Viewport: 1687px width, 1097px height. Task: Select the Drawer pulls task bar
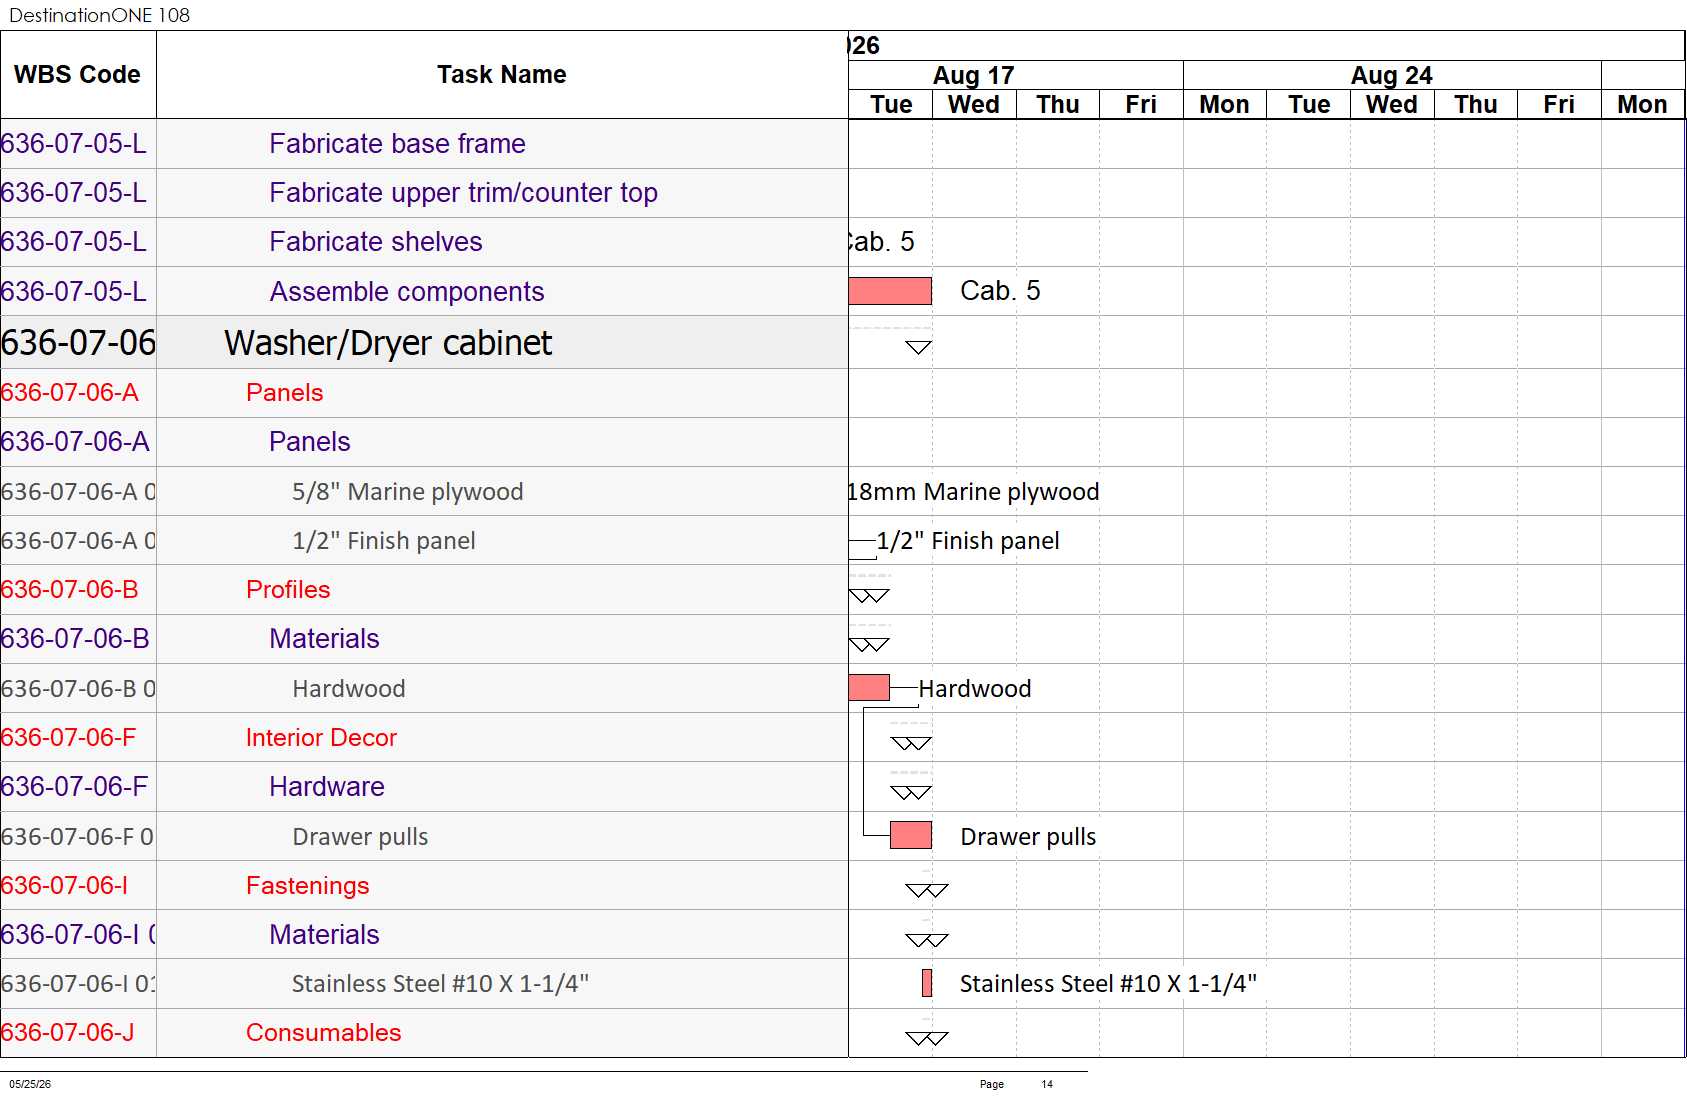911,835
